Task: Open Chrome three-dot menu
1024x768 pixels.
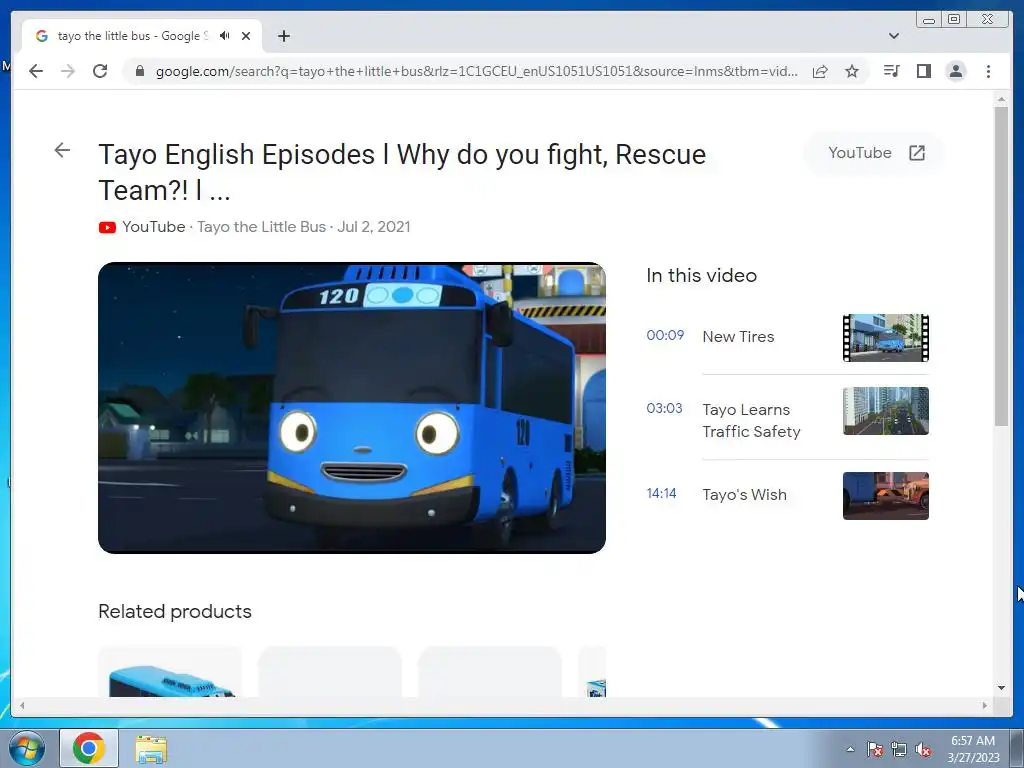Action: pyautogui.click(x=988, y=71)
